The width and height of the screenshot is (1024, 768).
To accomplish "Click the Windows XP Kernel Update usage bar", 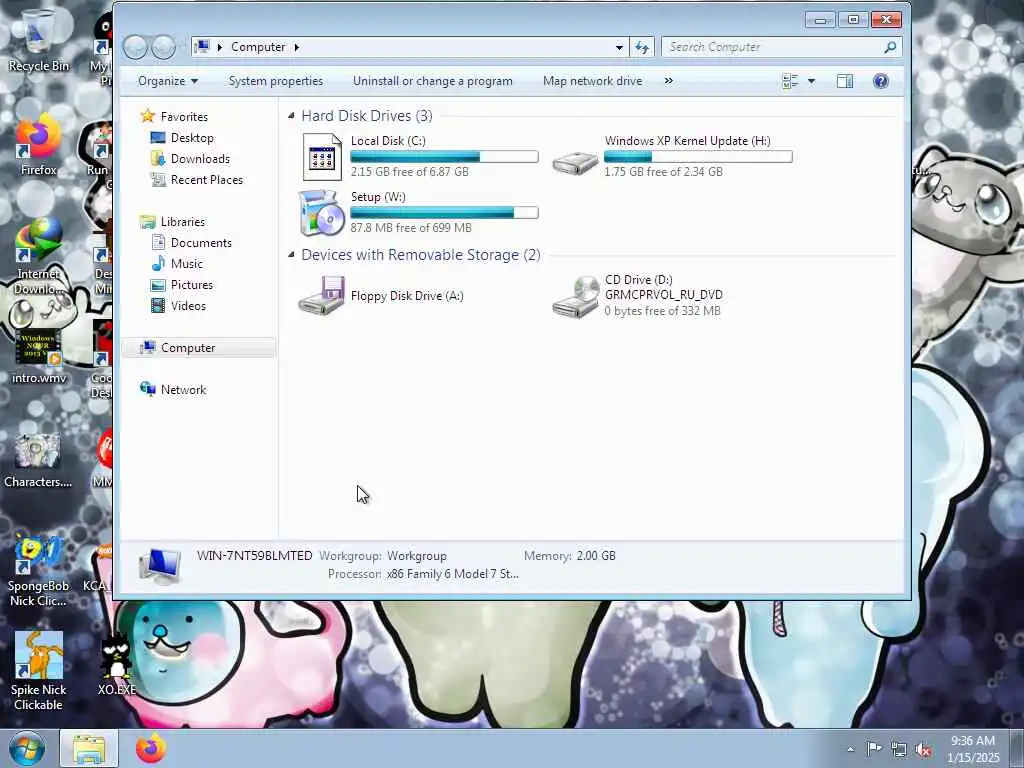I will click(x=698, y=157).
